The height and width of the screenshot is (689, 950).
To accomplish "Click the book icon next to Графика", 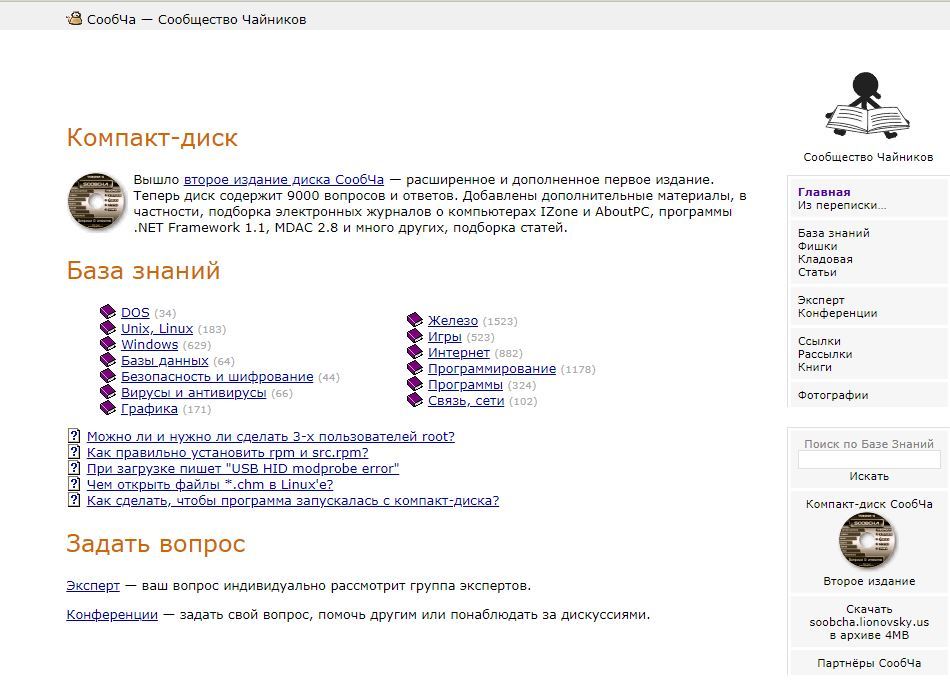I will pos(108,409).
